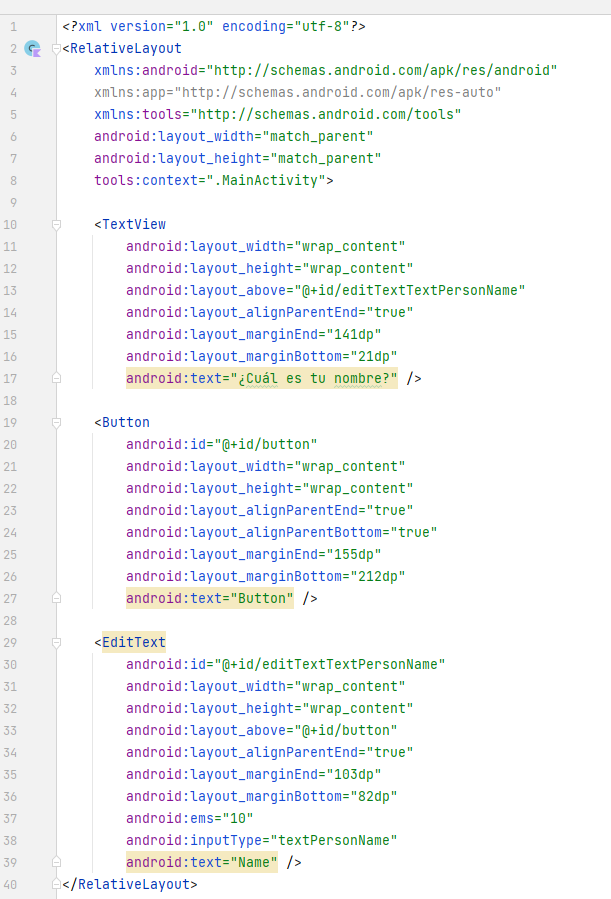Image resolution: width=611 pixels, height=899 pixels.
Task: Click layout_height match_parent attribute
Action: point(237,158)
